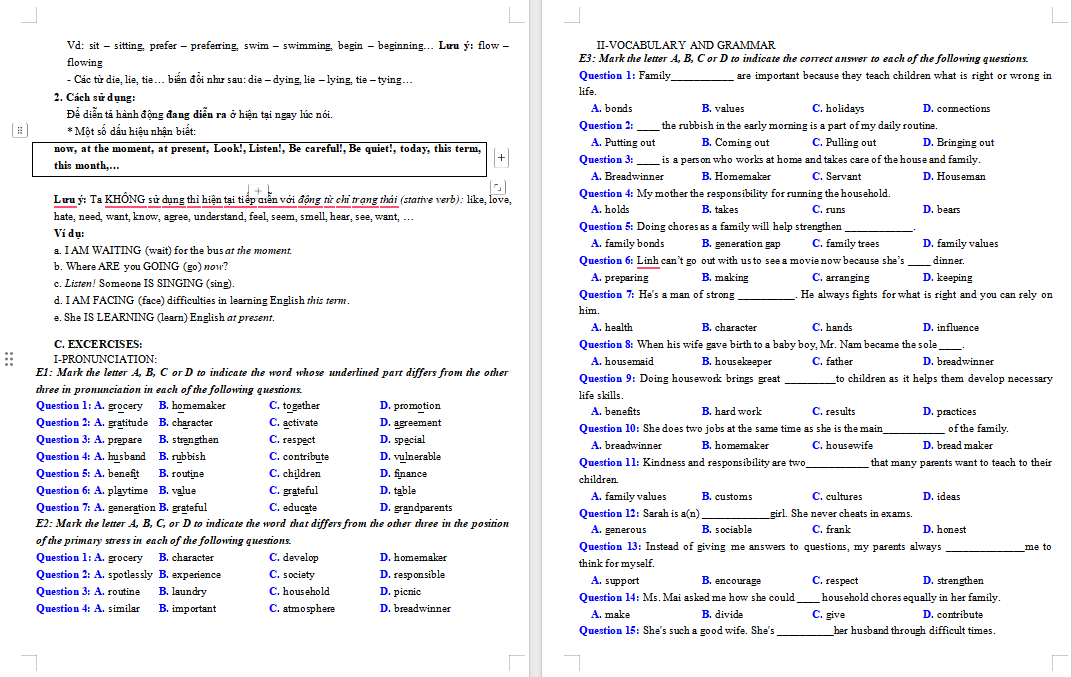The height and width of the screenshot is (677, 1072).
Task: Click the six-dot drag handle beside I-PRONUNCIATION
Action: 9,359
